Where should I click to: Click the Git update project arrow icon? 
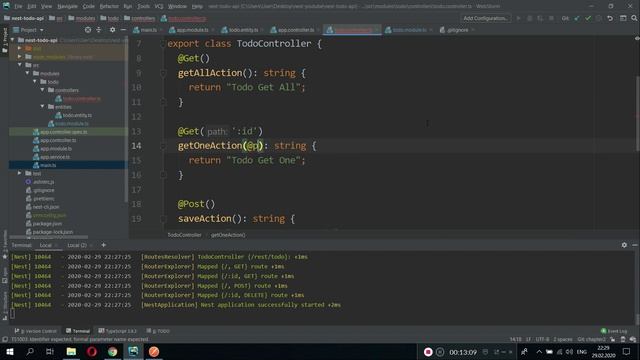(577, 18)
